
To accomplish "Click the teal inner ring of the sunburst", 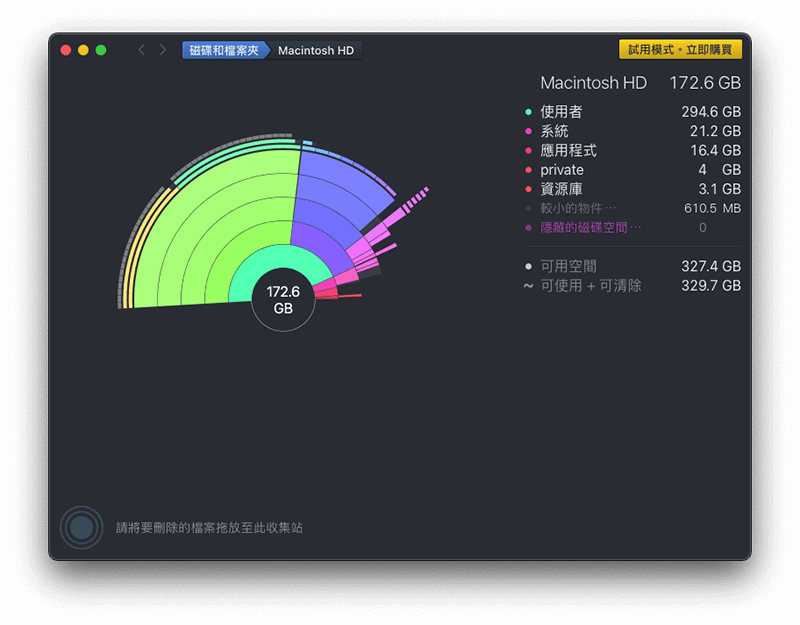I will (278, 258).
